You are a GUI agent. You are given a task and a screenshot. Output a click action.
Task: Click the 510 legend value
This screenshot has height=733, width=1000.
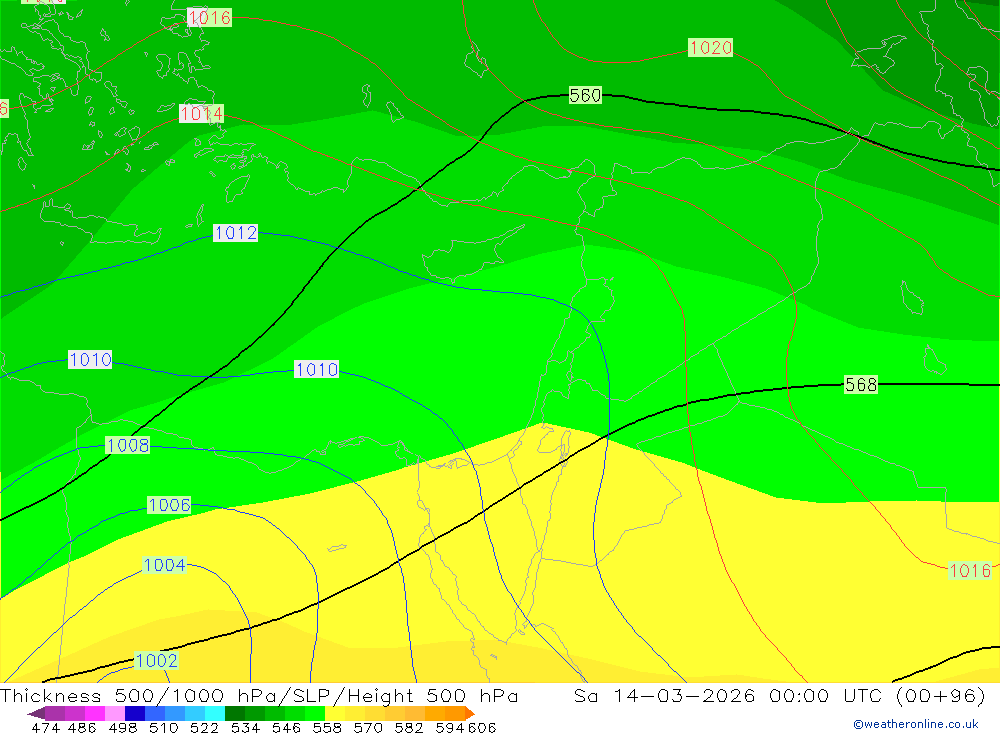[x=163, y=727]
